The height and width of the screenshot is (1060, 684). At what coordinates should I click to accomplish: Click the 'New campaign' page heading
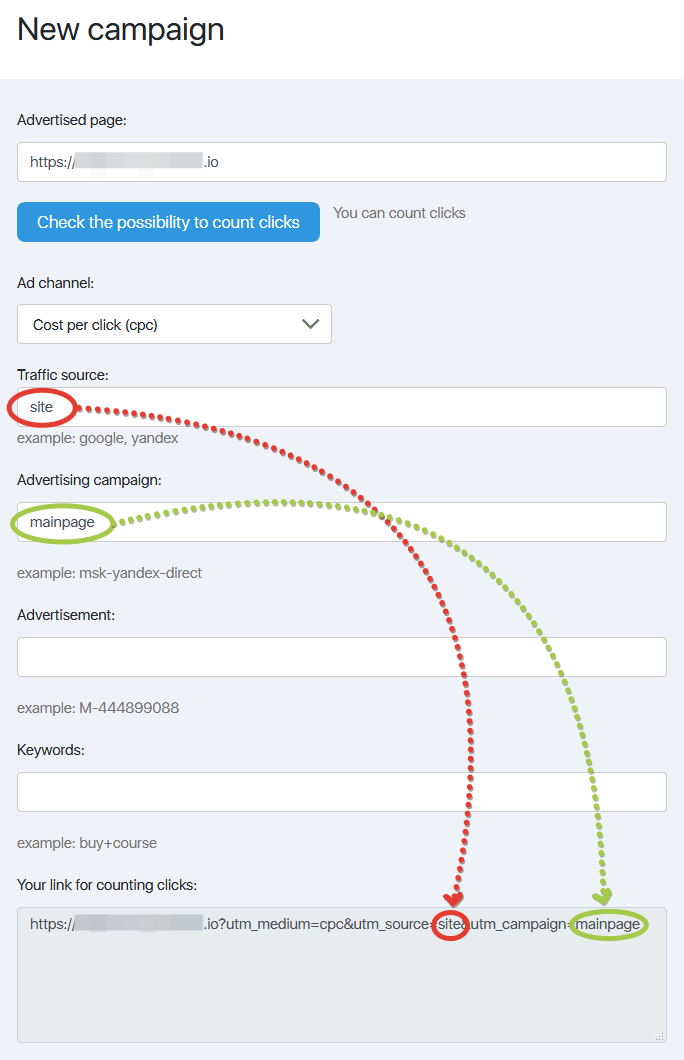point(121,29)
